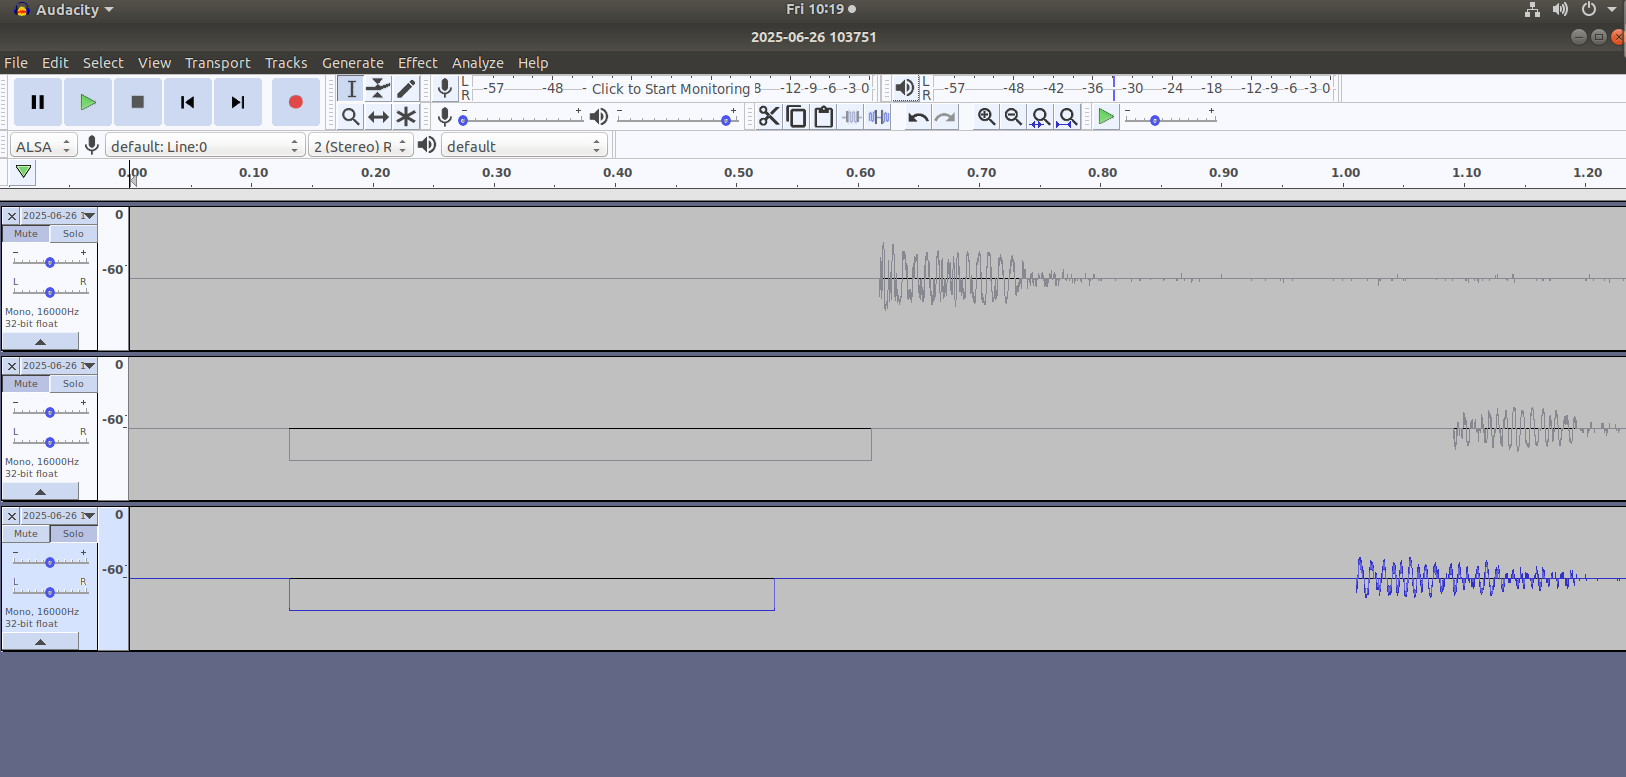Select the Multi-Tool asterisk icon

(x=405, y=117)
